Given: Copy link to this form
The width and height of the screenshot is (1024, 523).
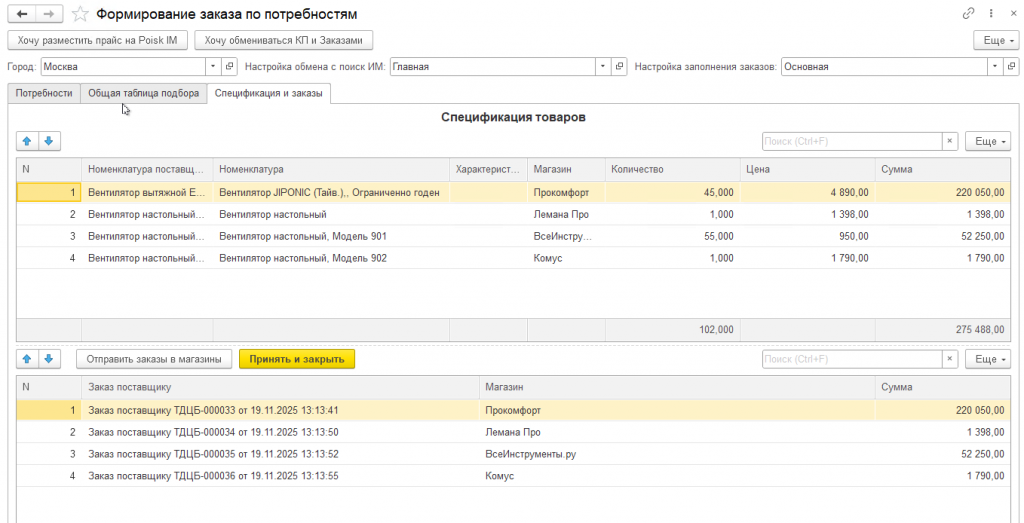Looking at the screenshot, I should point(968,14).
